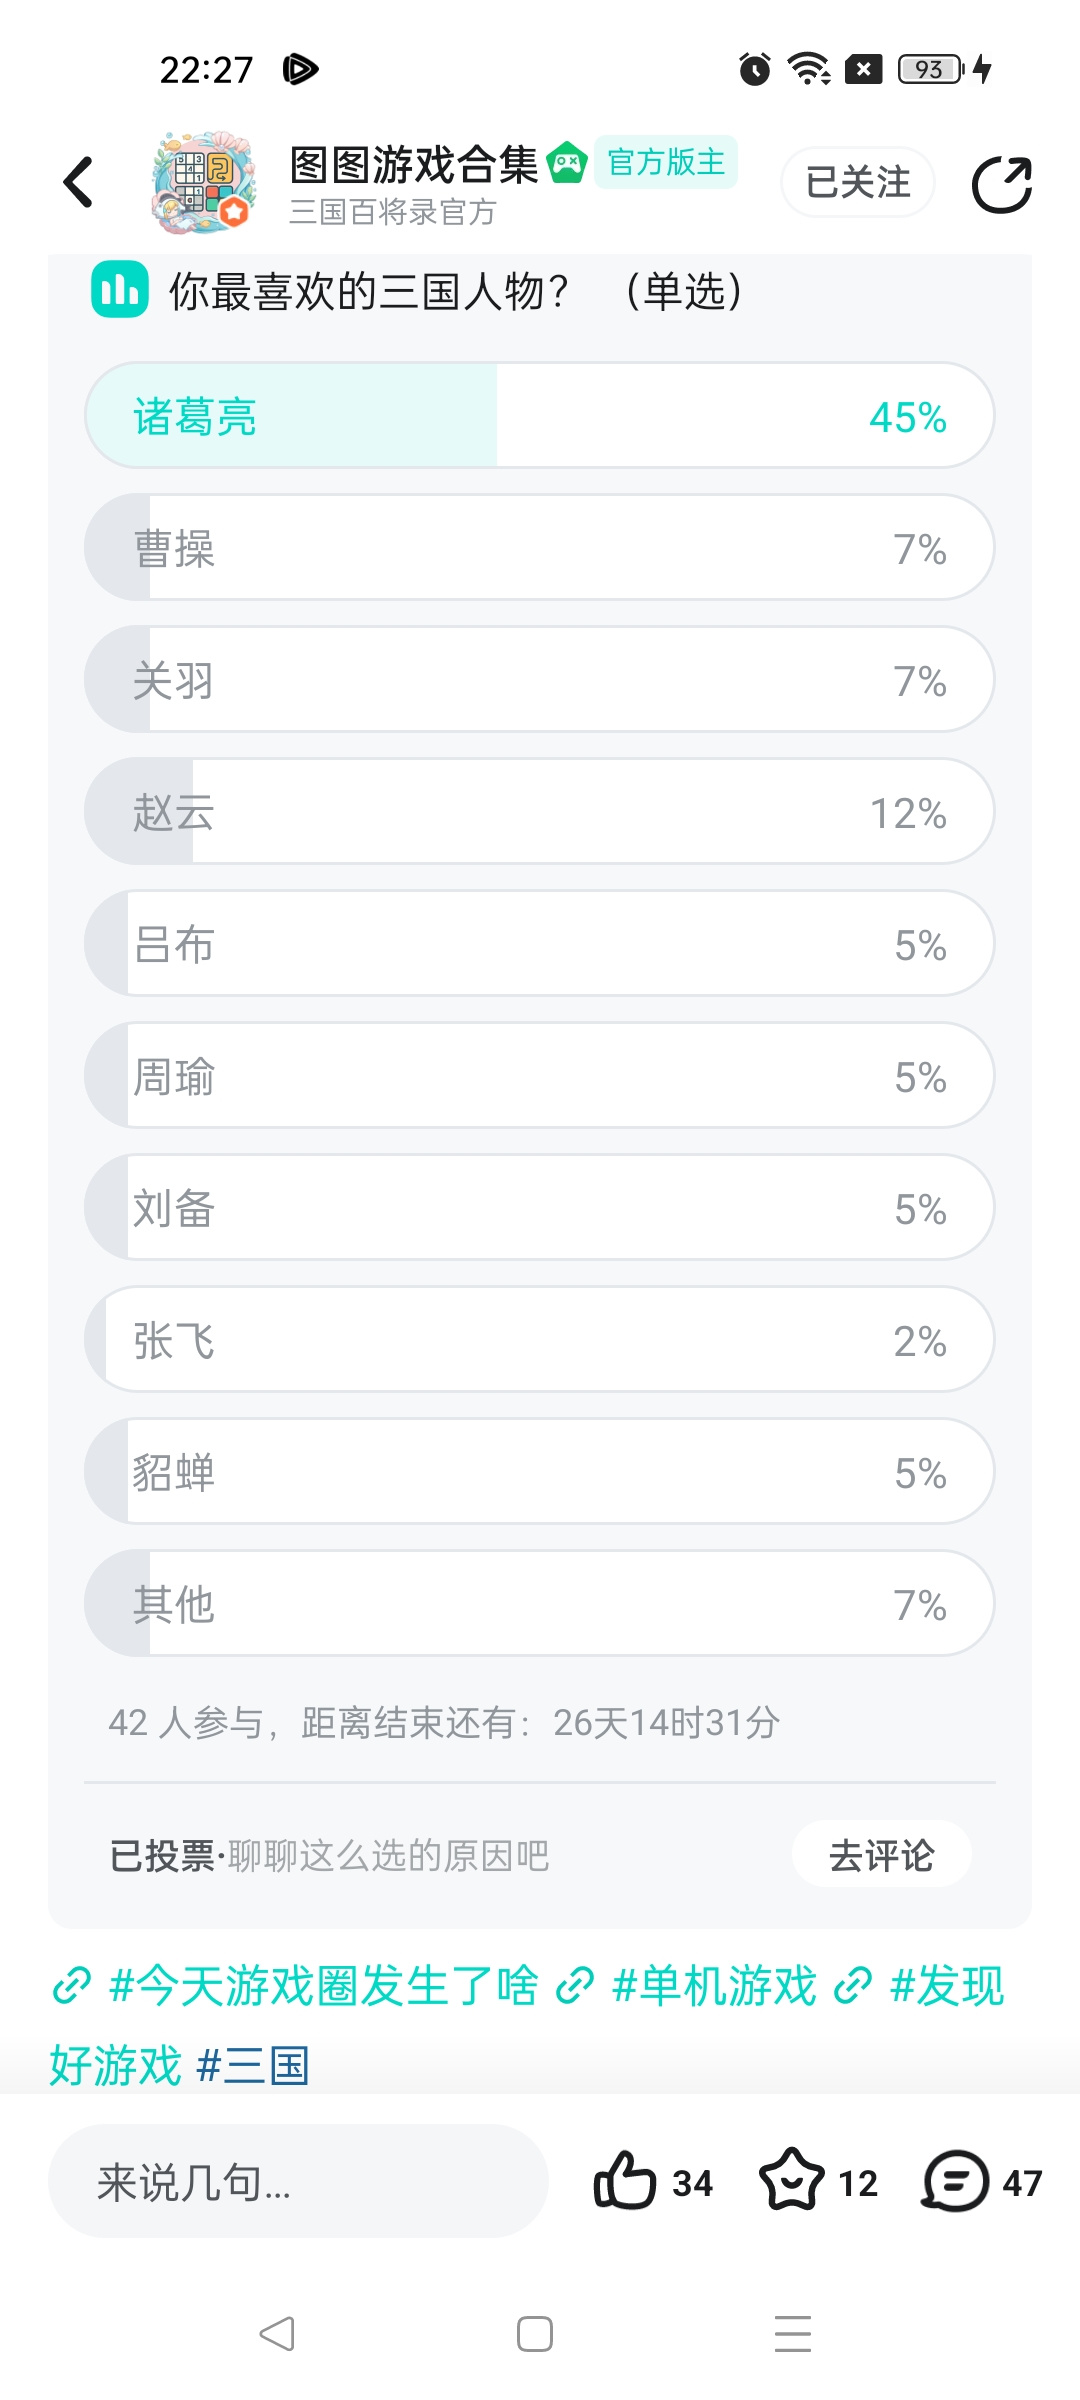Tap the 来说几句 comment input field
The height and width of the screenshot is (2400, 1080).
[298, 2182]
